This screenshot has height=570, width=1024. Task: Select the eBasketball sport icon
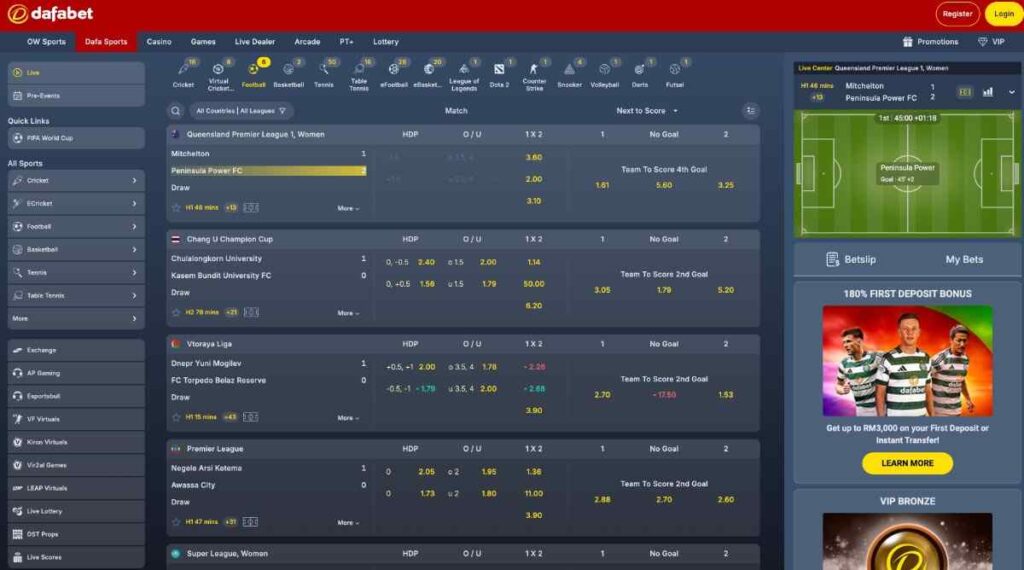tap(429, 74)
